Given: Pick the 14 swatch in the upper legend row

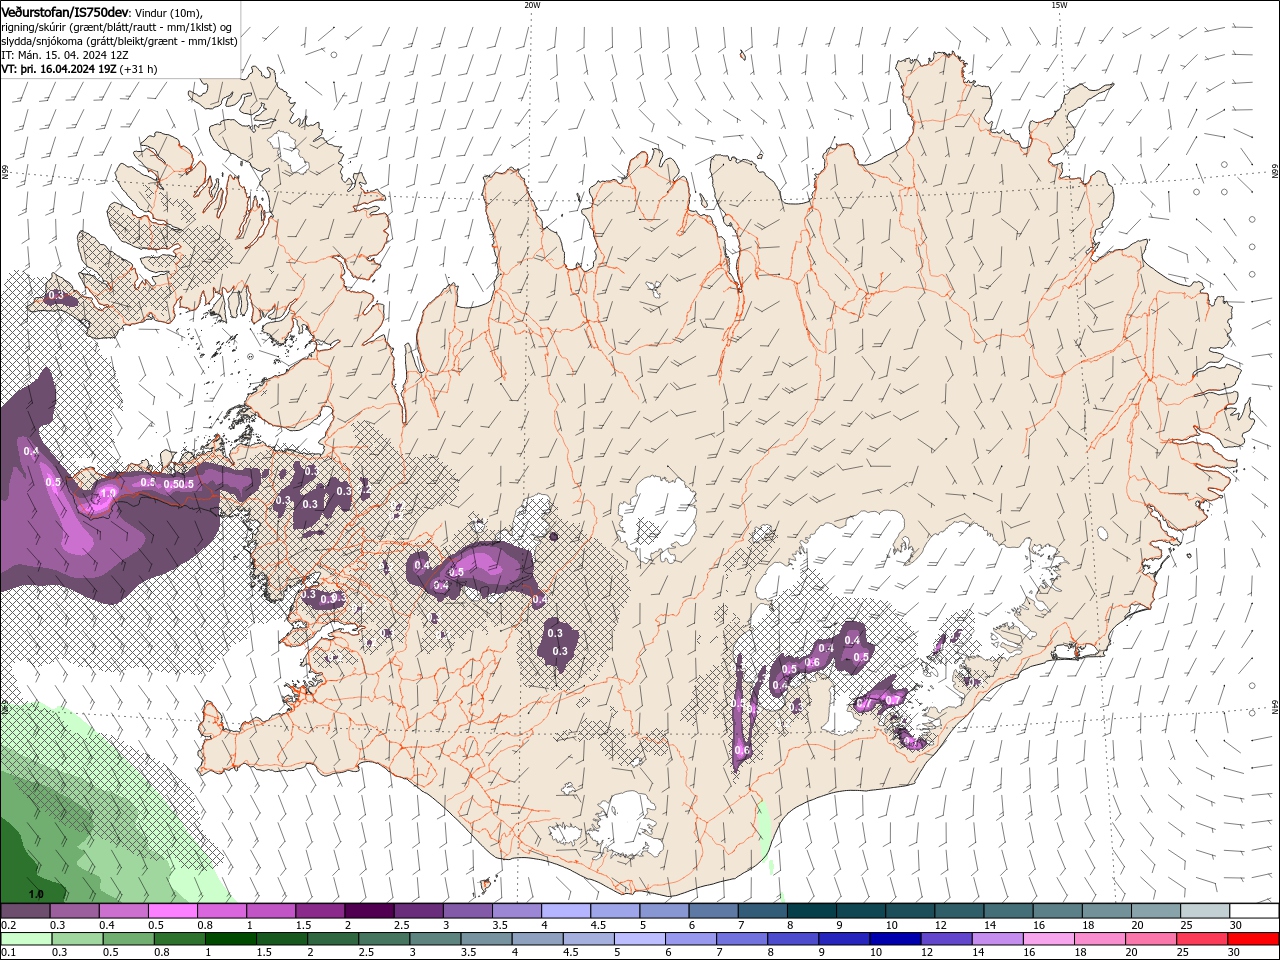Looking at the screenshot, I should click(1008, 911).
